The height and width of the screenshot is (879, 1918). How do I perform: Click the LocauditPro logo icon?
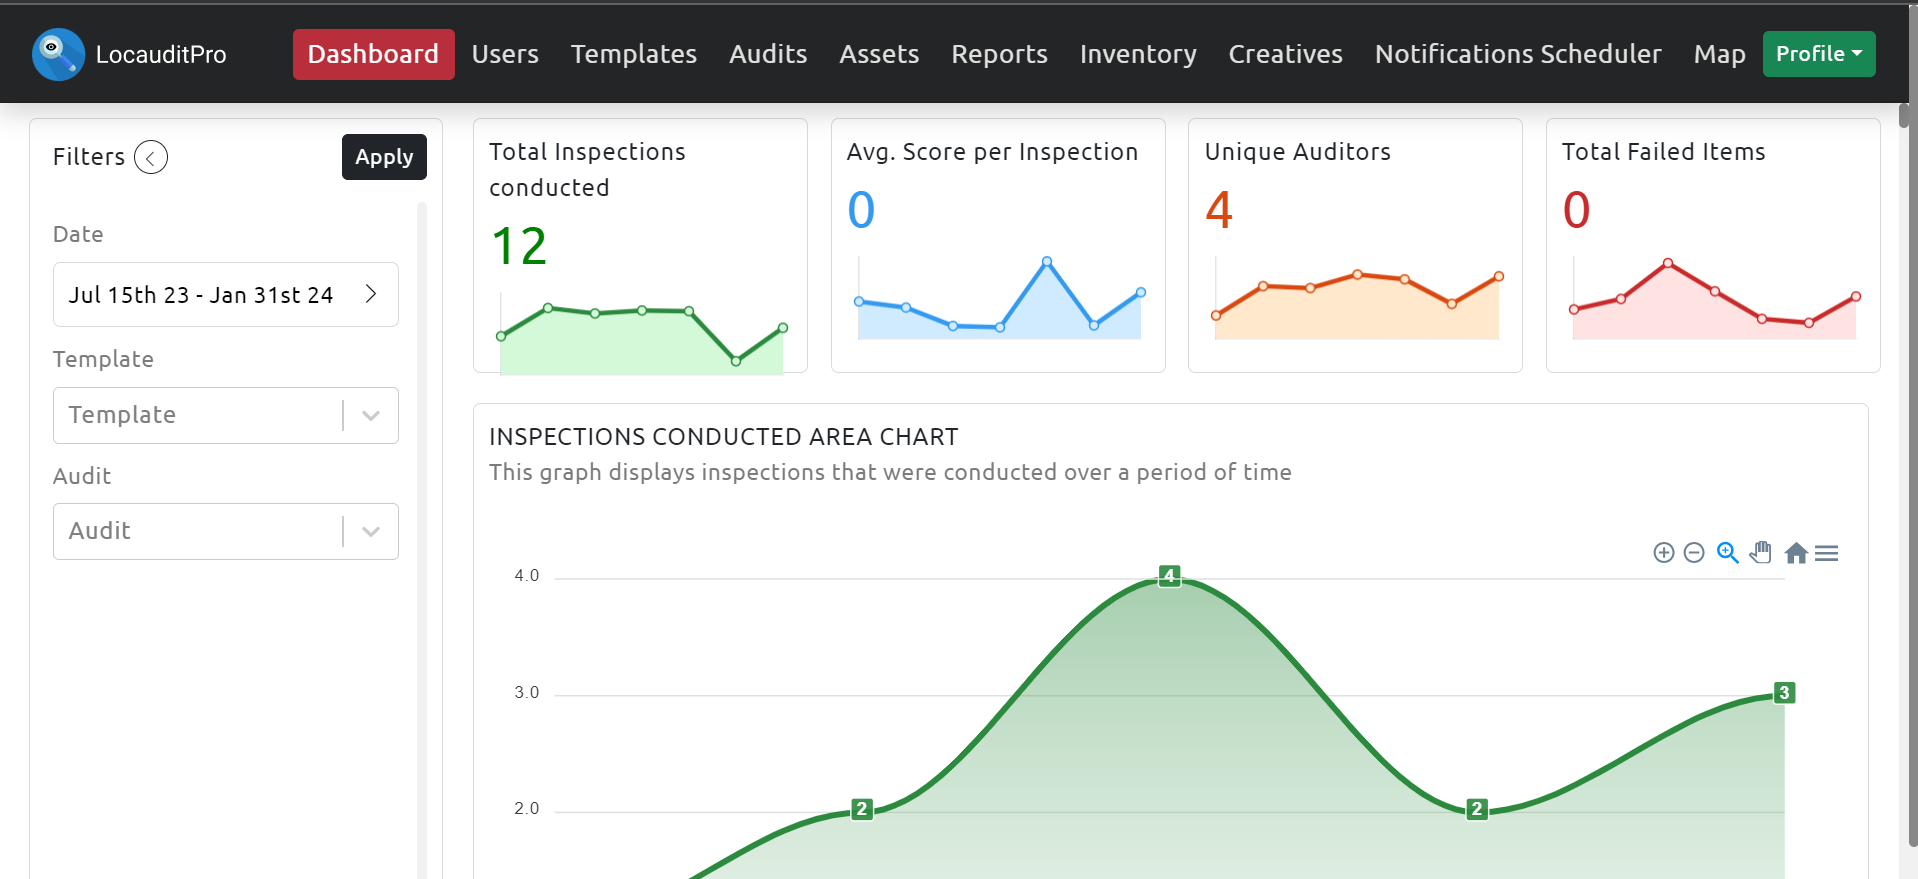pyautogui.click(x=58, y=54)
